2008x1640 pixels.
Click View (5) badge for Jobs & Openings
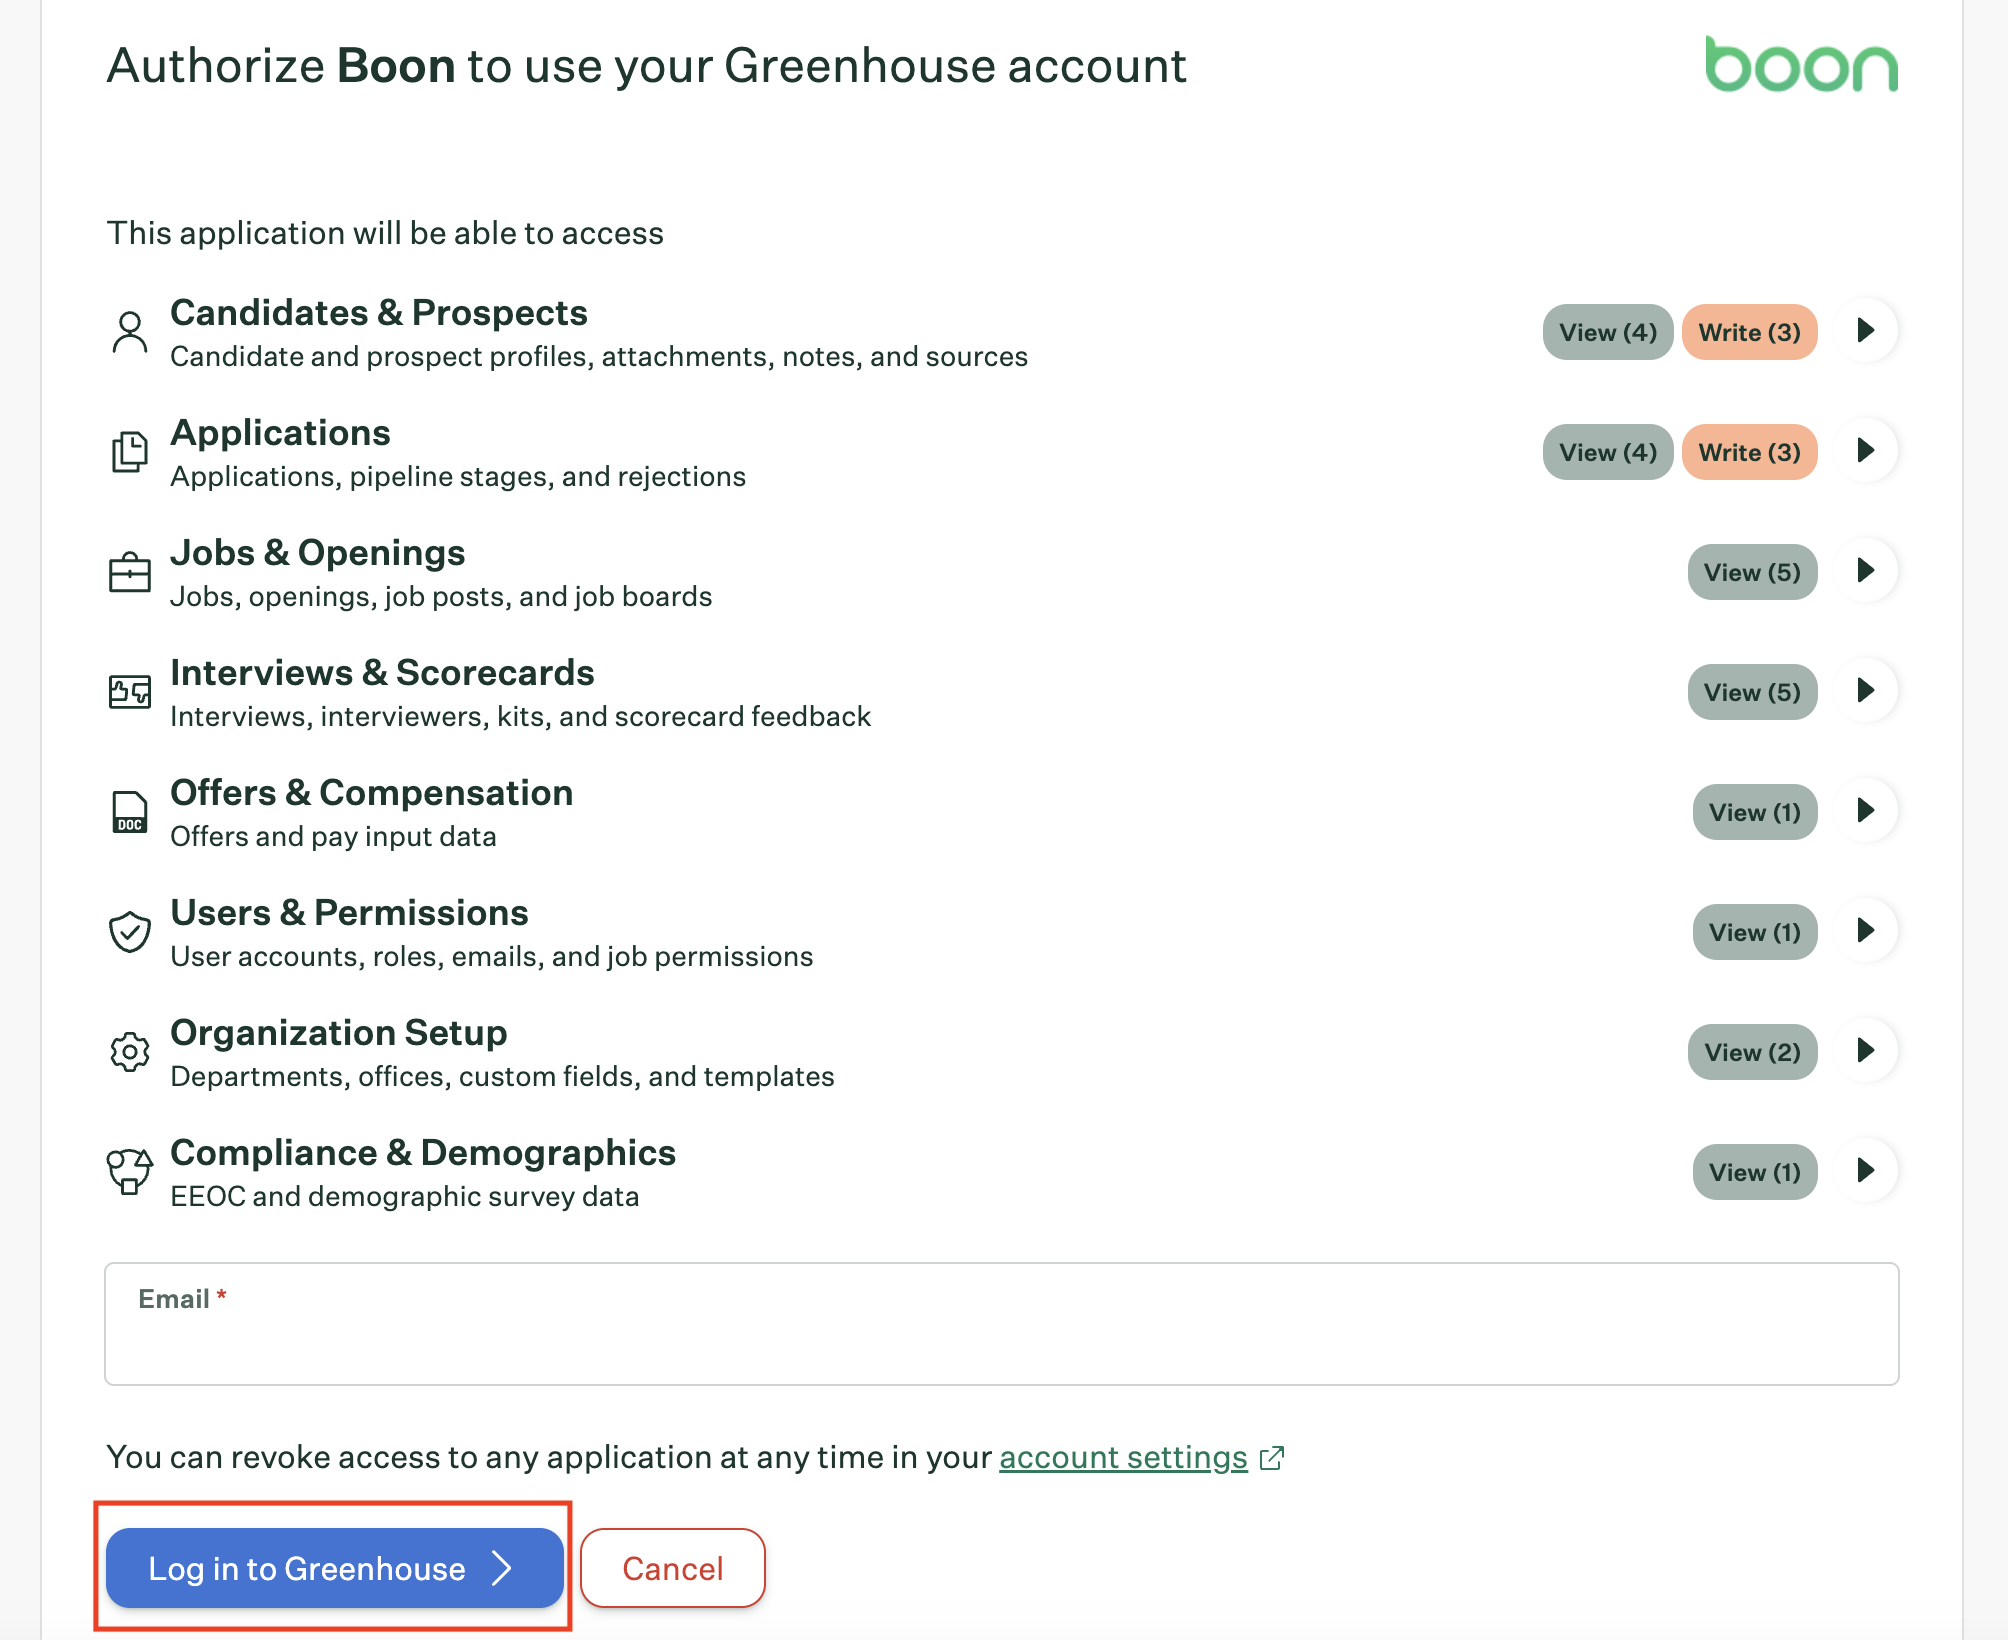(1752, 572)
